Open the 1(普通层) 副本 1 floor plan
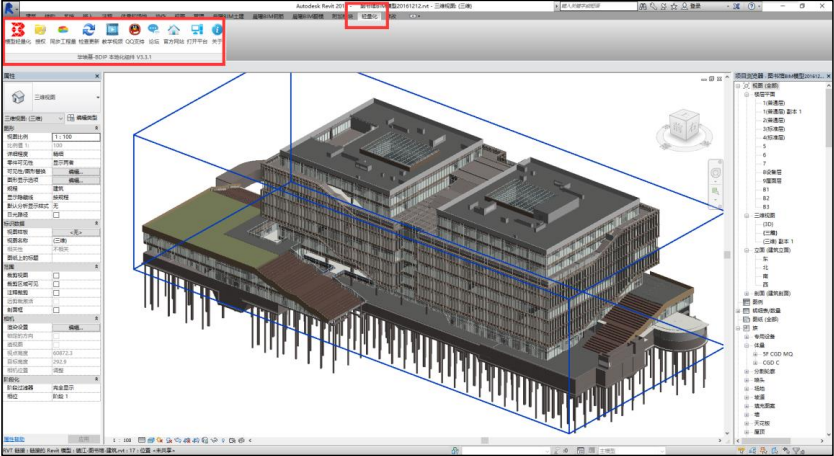 coord(782,112)
